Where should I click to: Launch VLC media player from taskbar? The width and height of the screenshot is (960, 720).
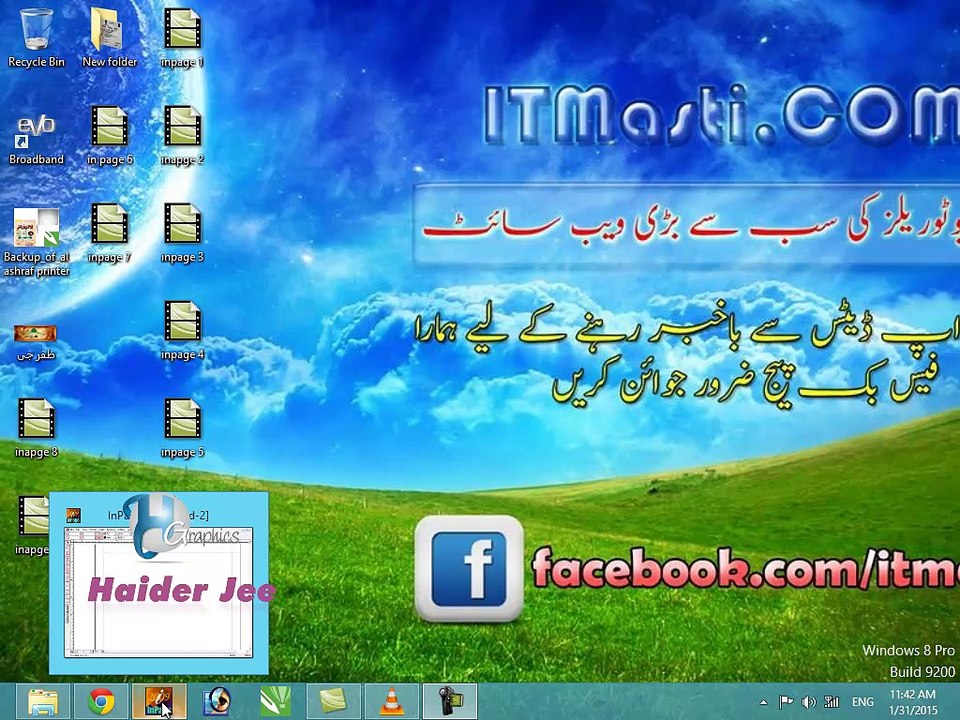point(392,702)
